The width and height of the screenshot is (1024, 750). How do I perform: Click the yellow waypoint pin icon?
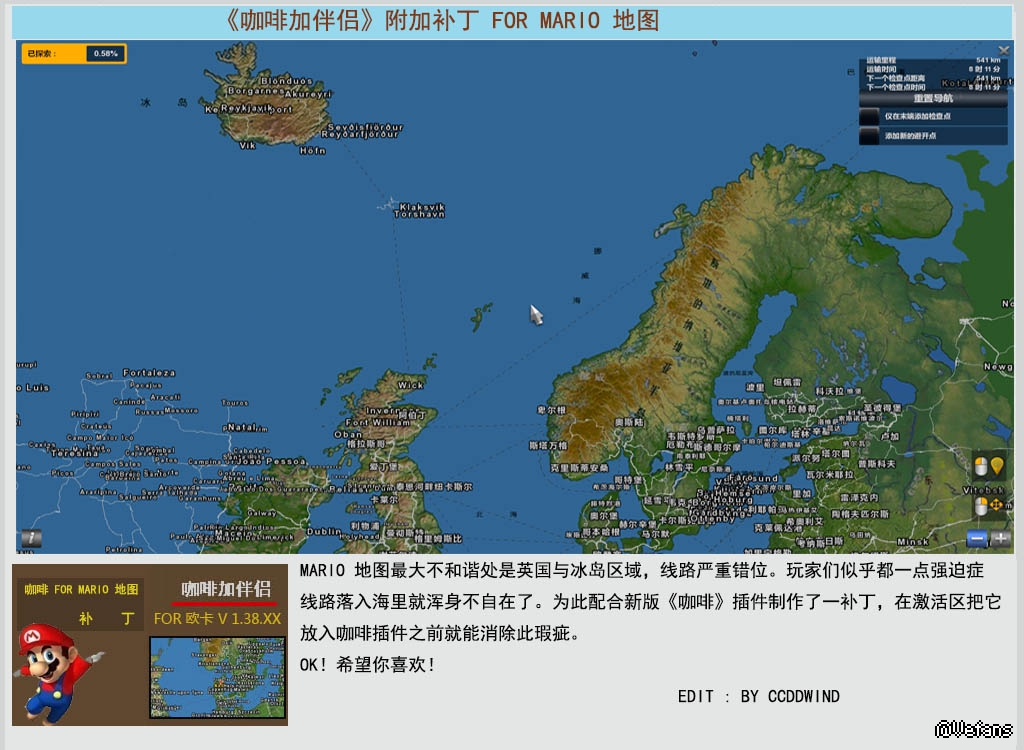(x=997, y=466)
